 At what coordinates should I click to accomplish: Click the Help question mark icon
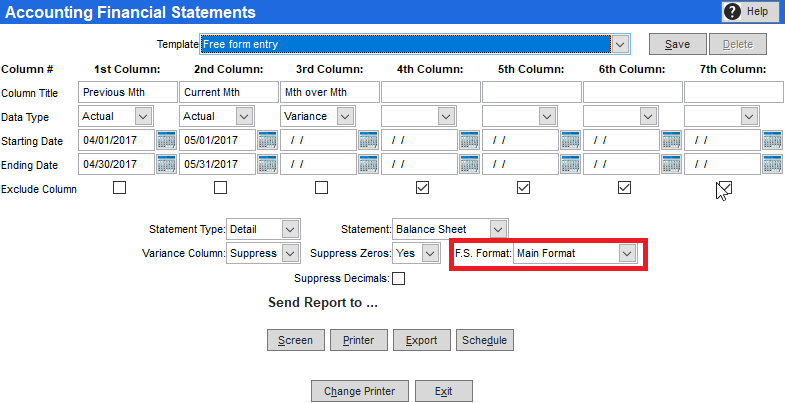[732, 11]
